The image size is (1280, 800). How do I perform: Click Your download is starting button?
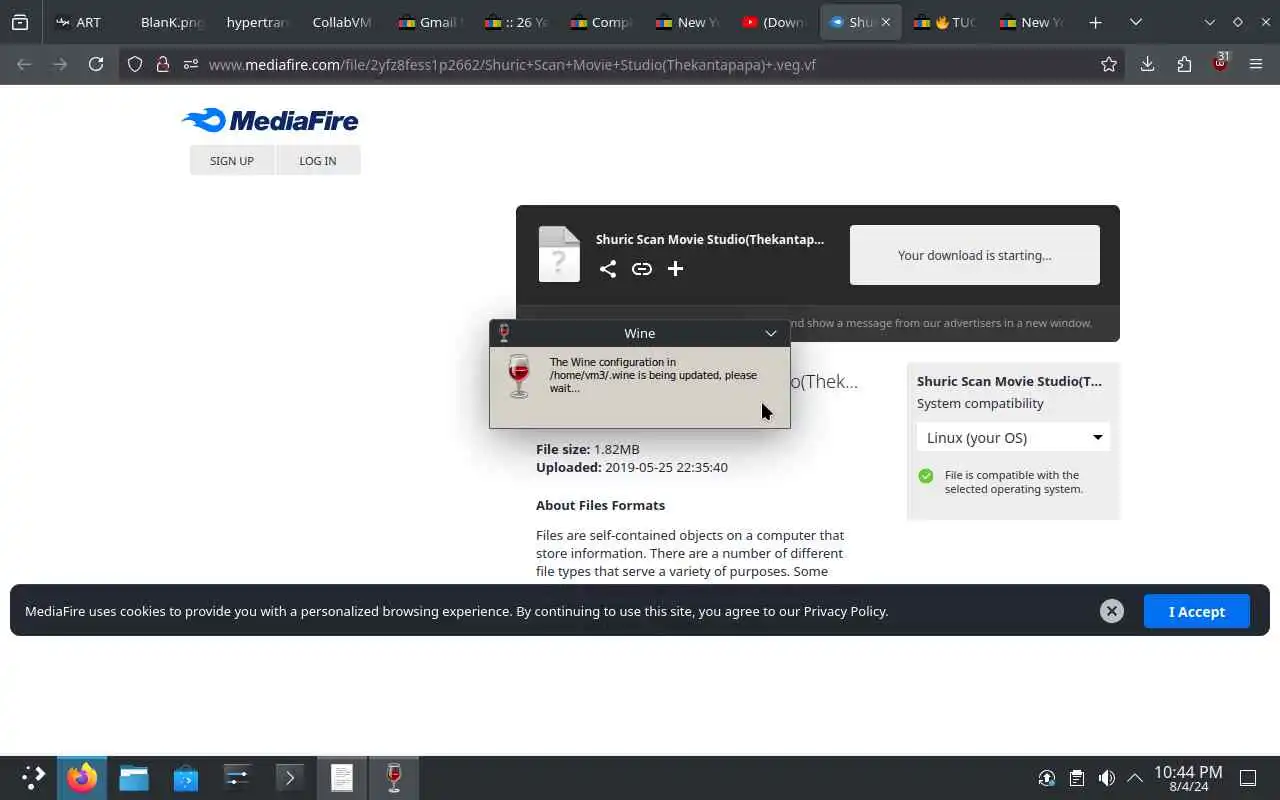point(975,255)
